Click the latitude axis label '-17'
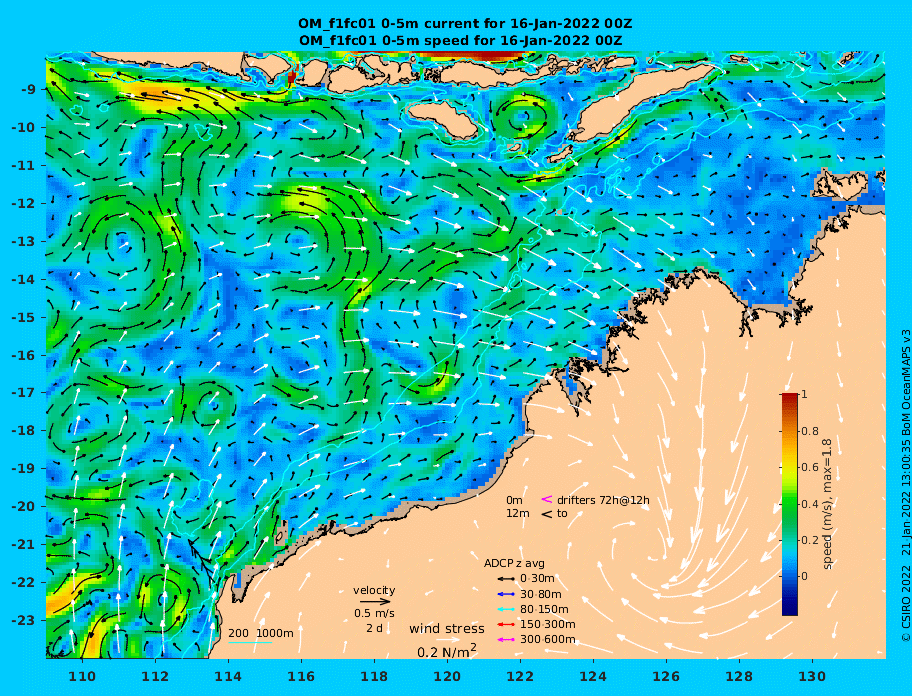912x696 pixels. (24, 393)
